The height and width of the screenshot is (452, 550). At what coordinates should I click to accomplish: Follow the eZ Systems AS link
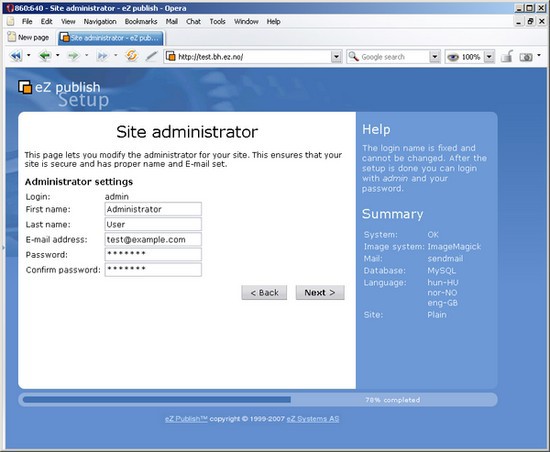coord(313,419)
